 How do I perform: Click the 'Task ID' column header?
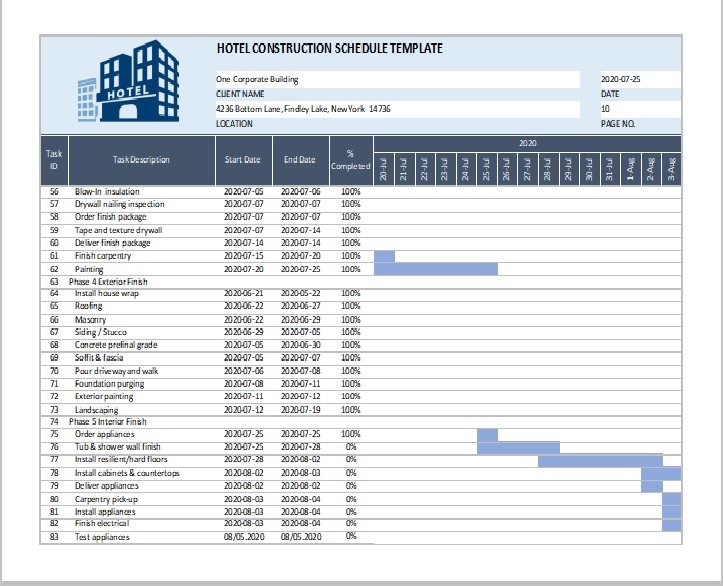(x=54, y=160)
